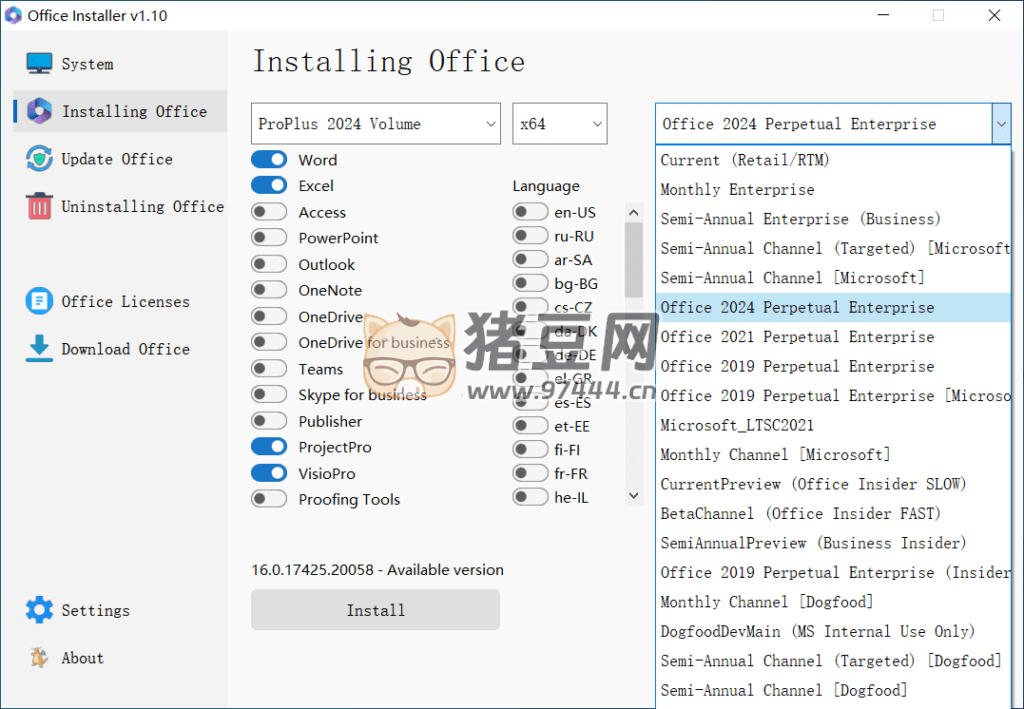Click the language list scrollbar thumb
The width and height of the screenshot is (1024, 709).
pos(633,260)
